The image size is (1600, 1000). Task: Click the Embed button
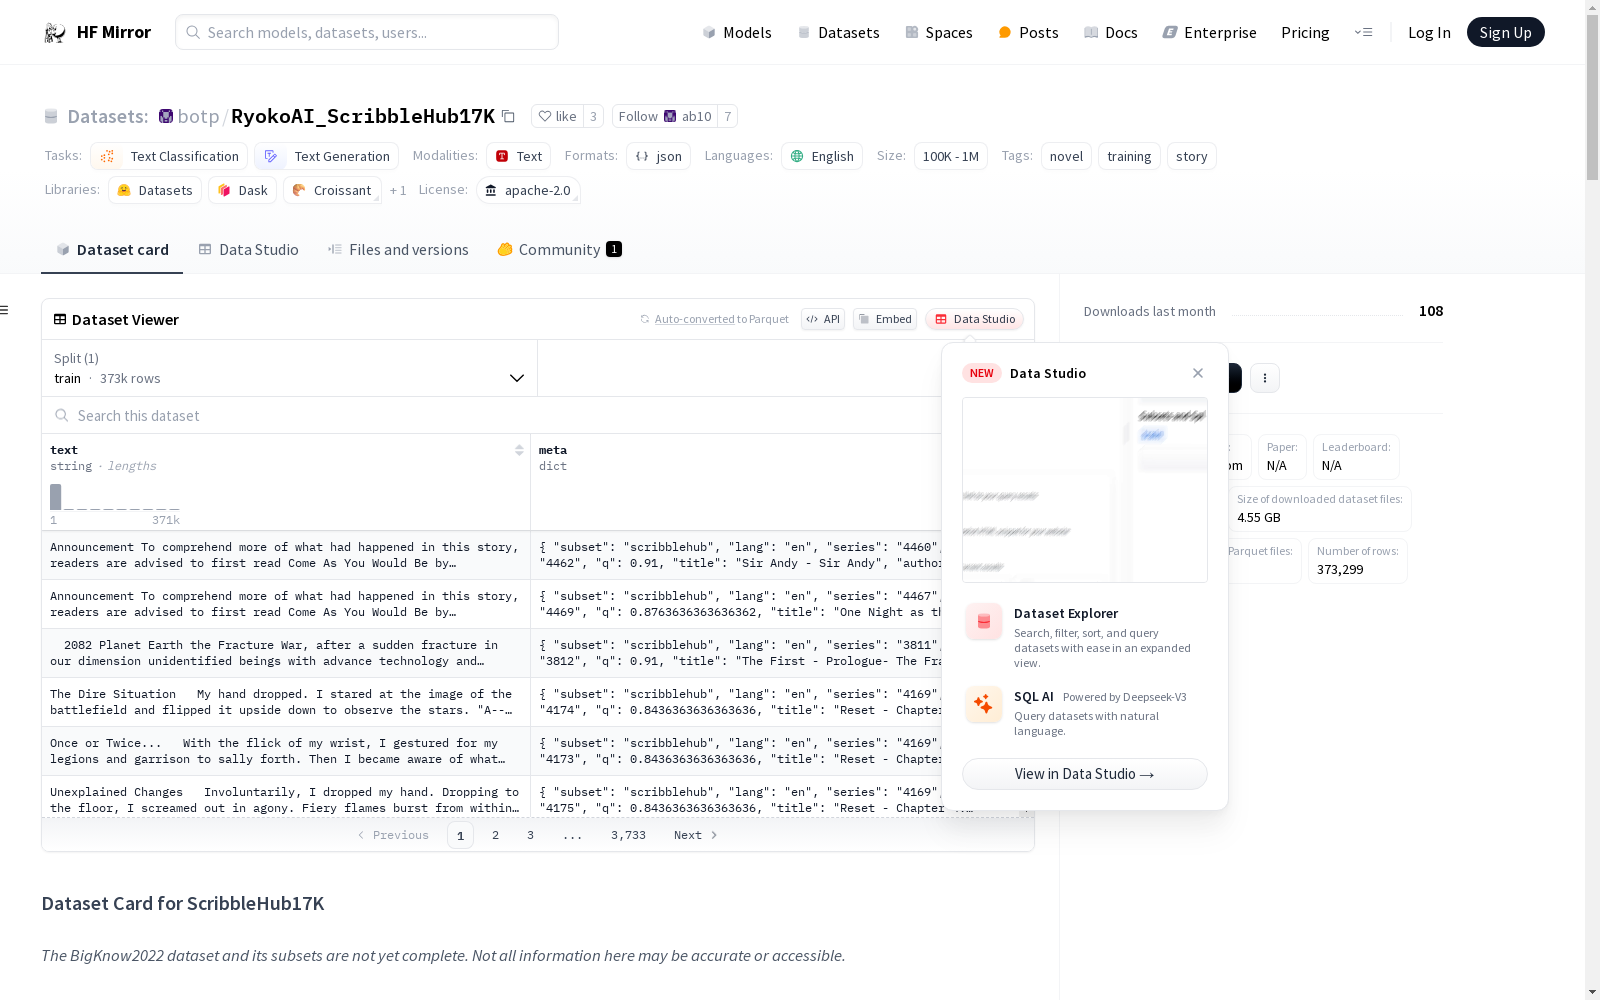coord(885,320)
